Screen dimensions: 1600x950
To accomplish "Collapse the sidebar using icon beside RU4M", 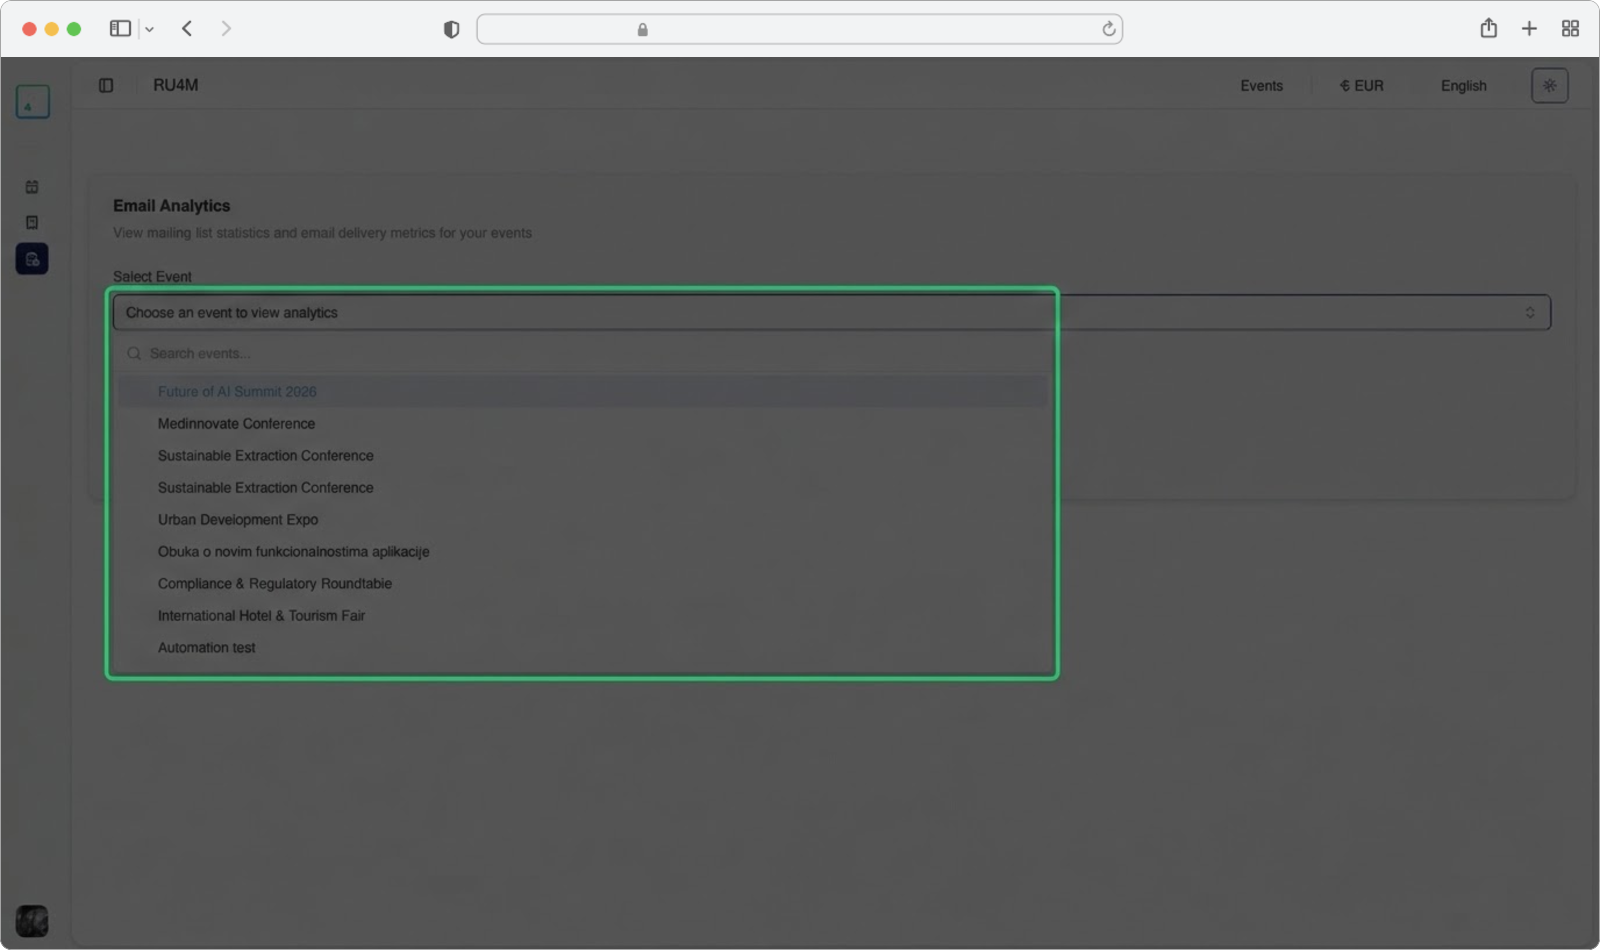I will pyautogui.click(x=106, y=86).
